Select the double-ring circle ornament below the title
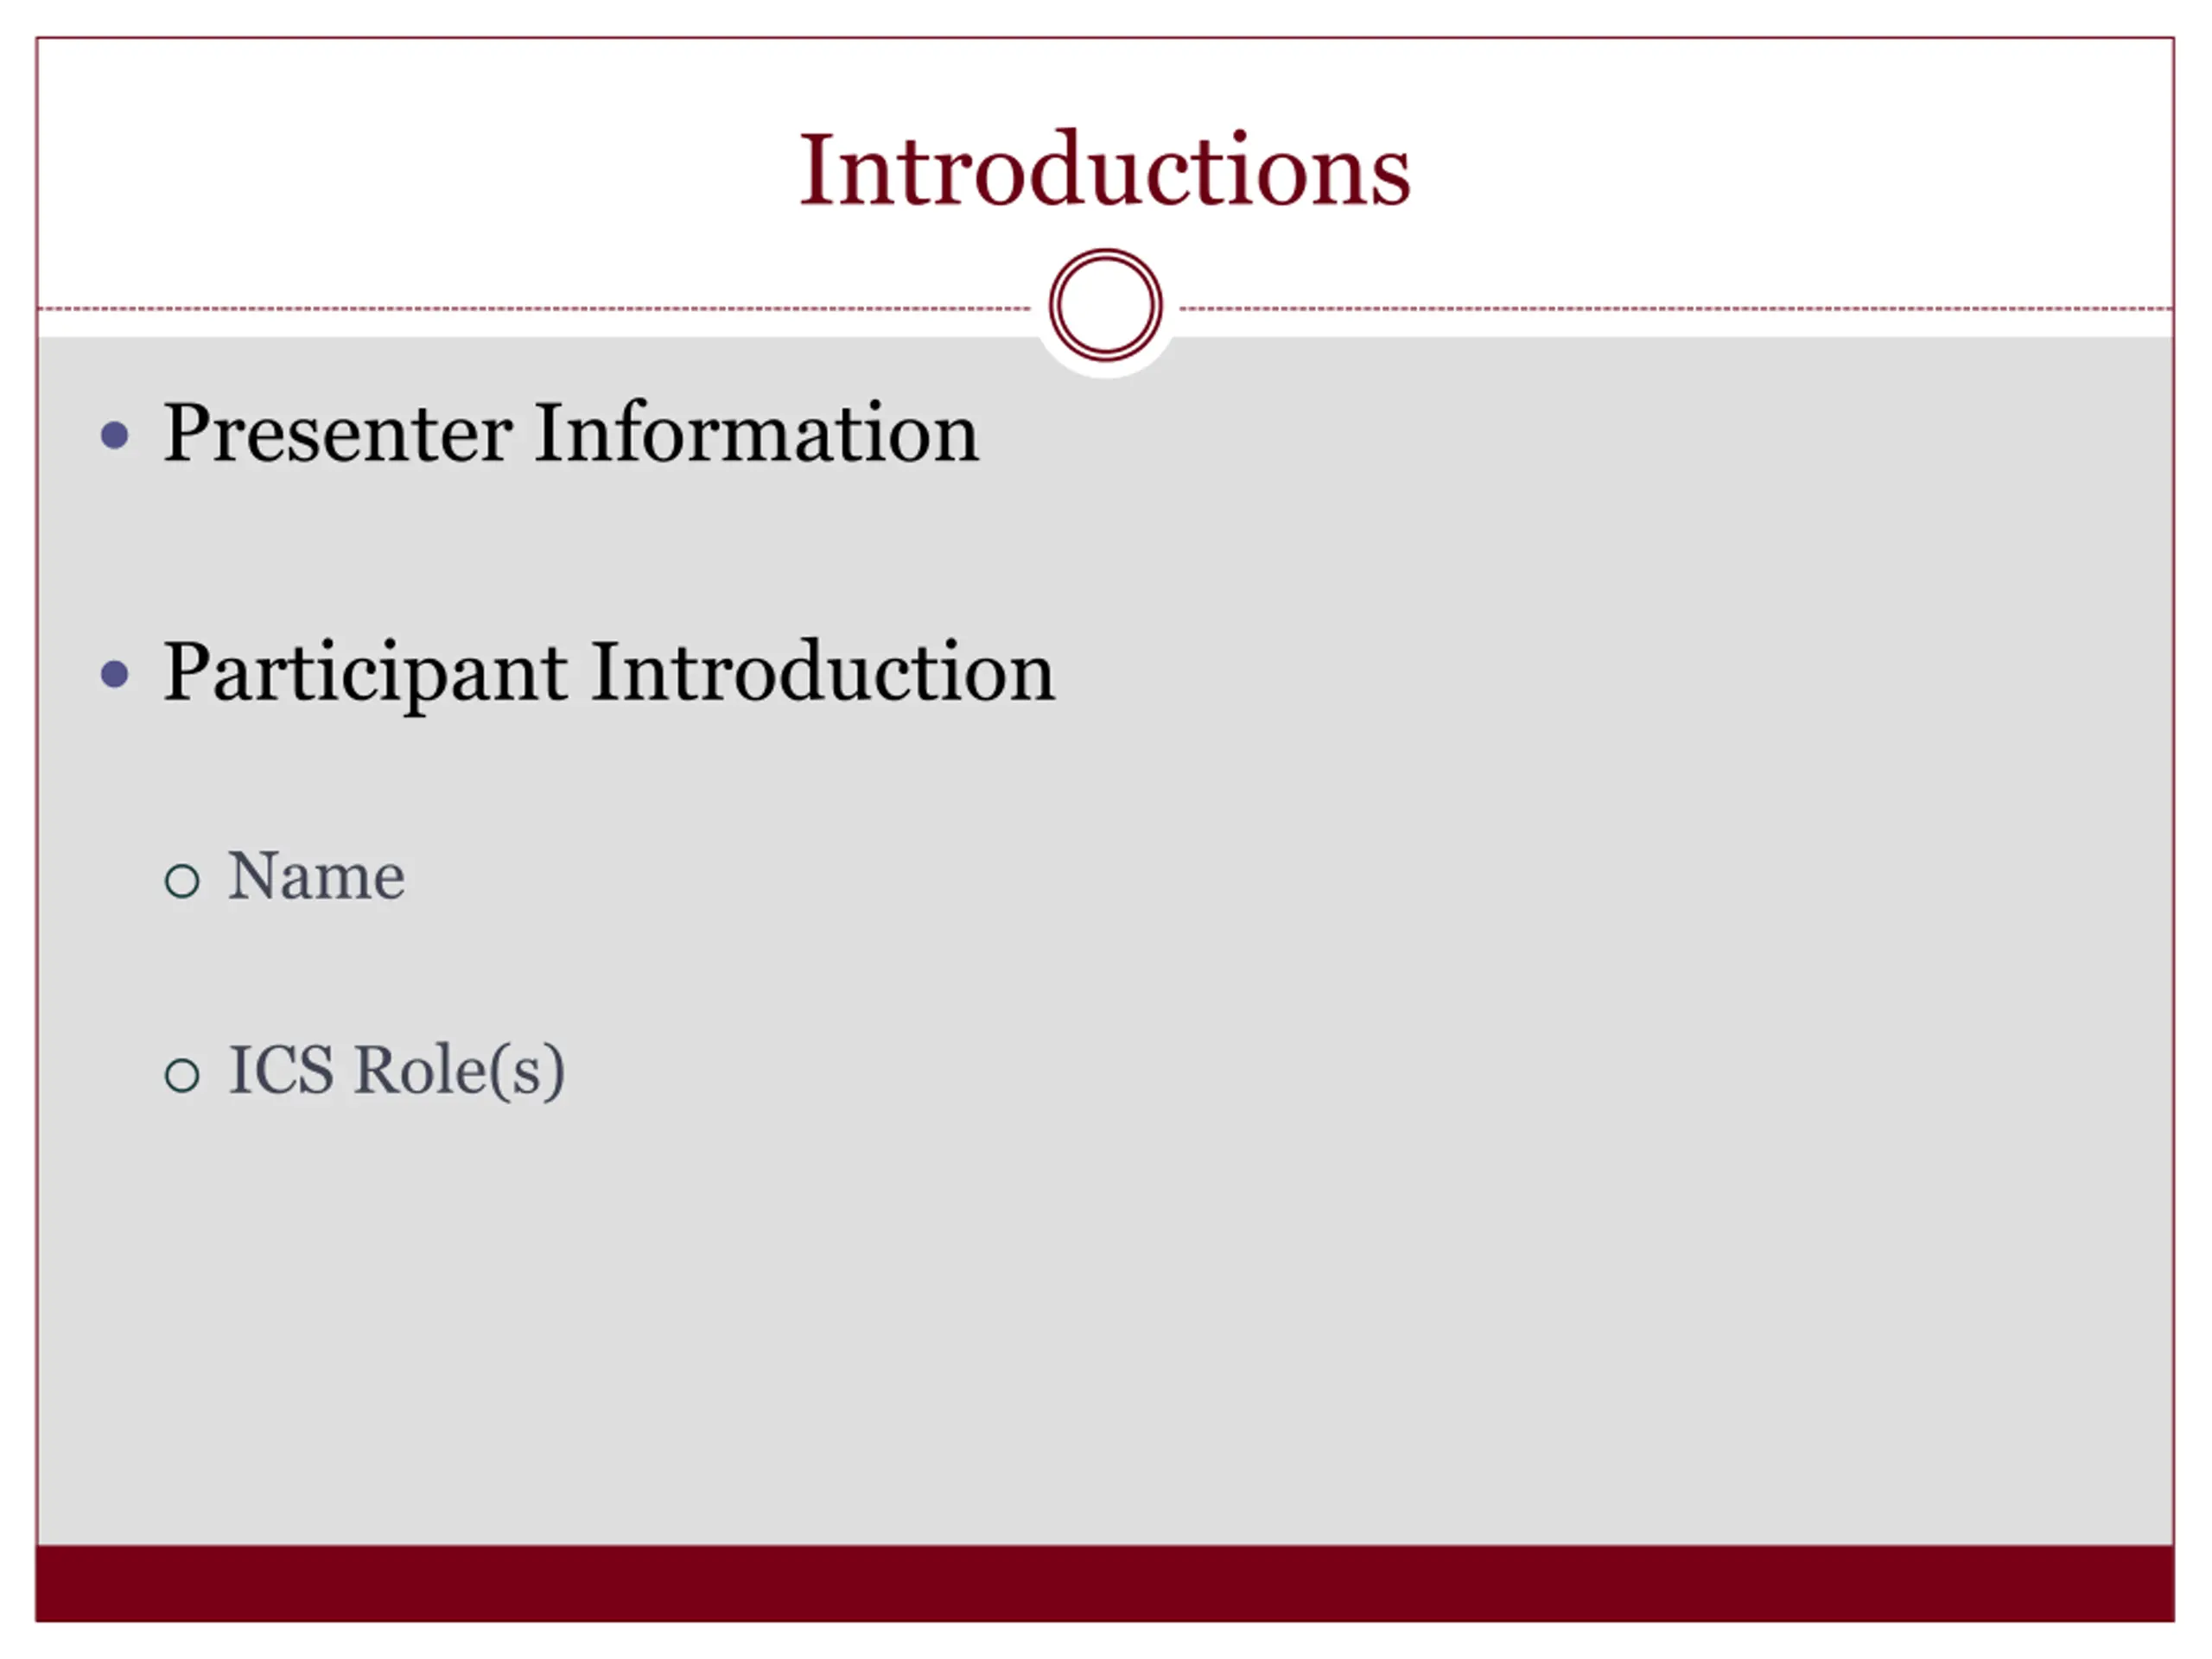Screen dimensions: 2212x1659 1106,305
